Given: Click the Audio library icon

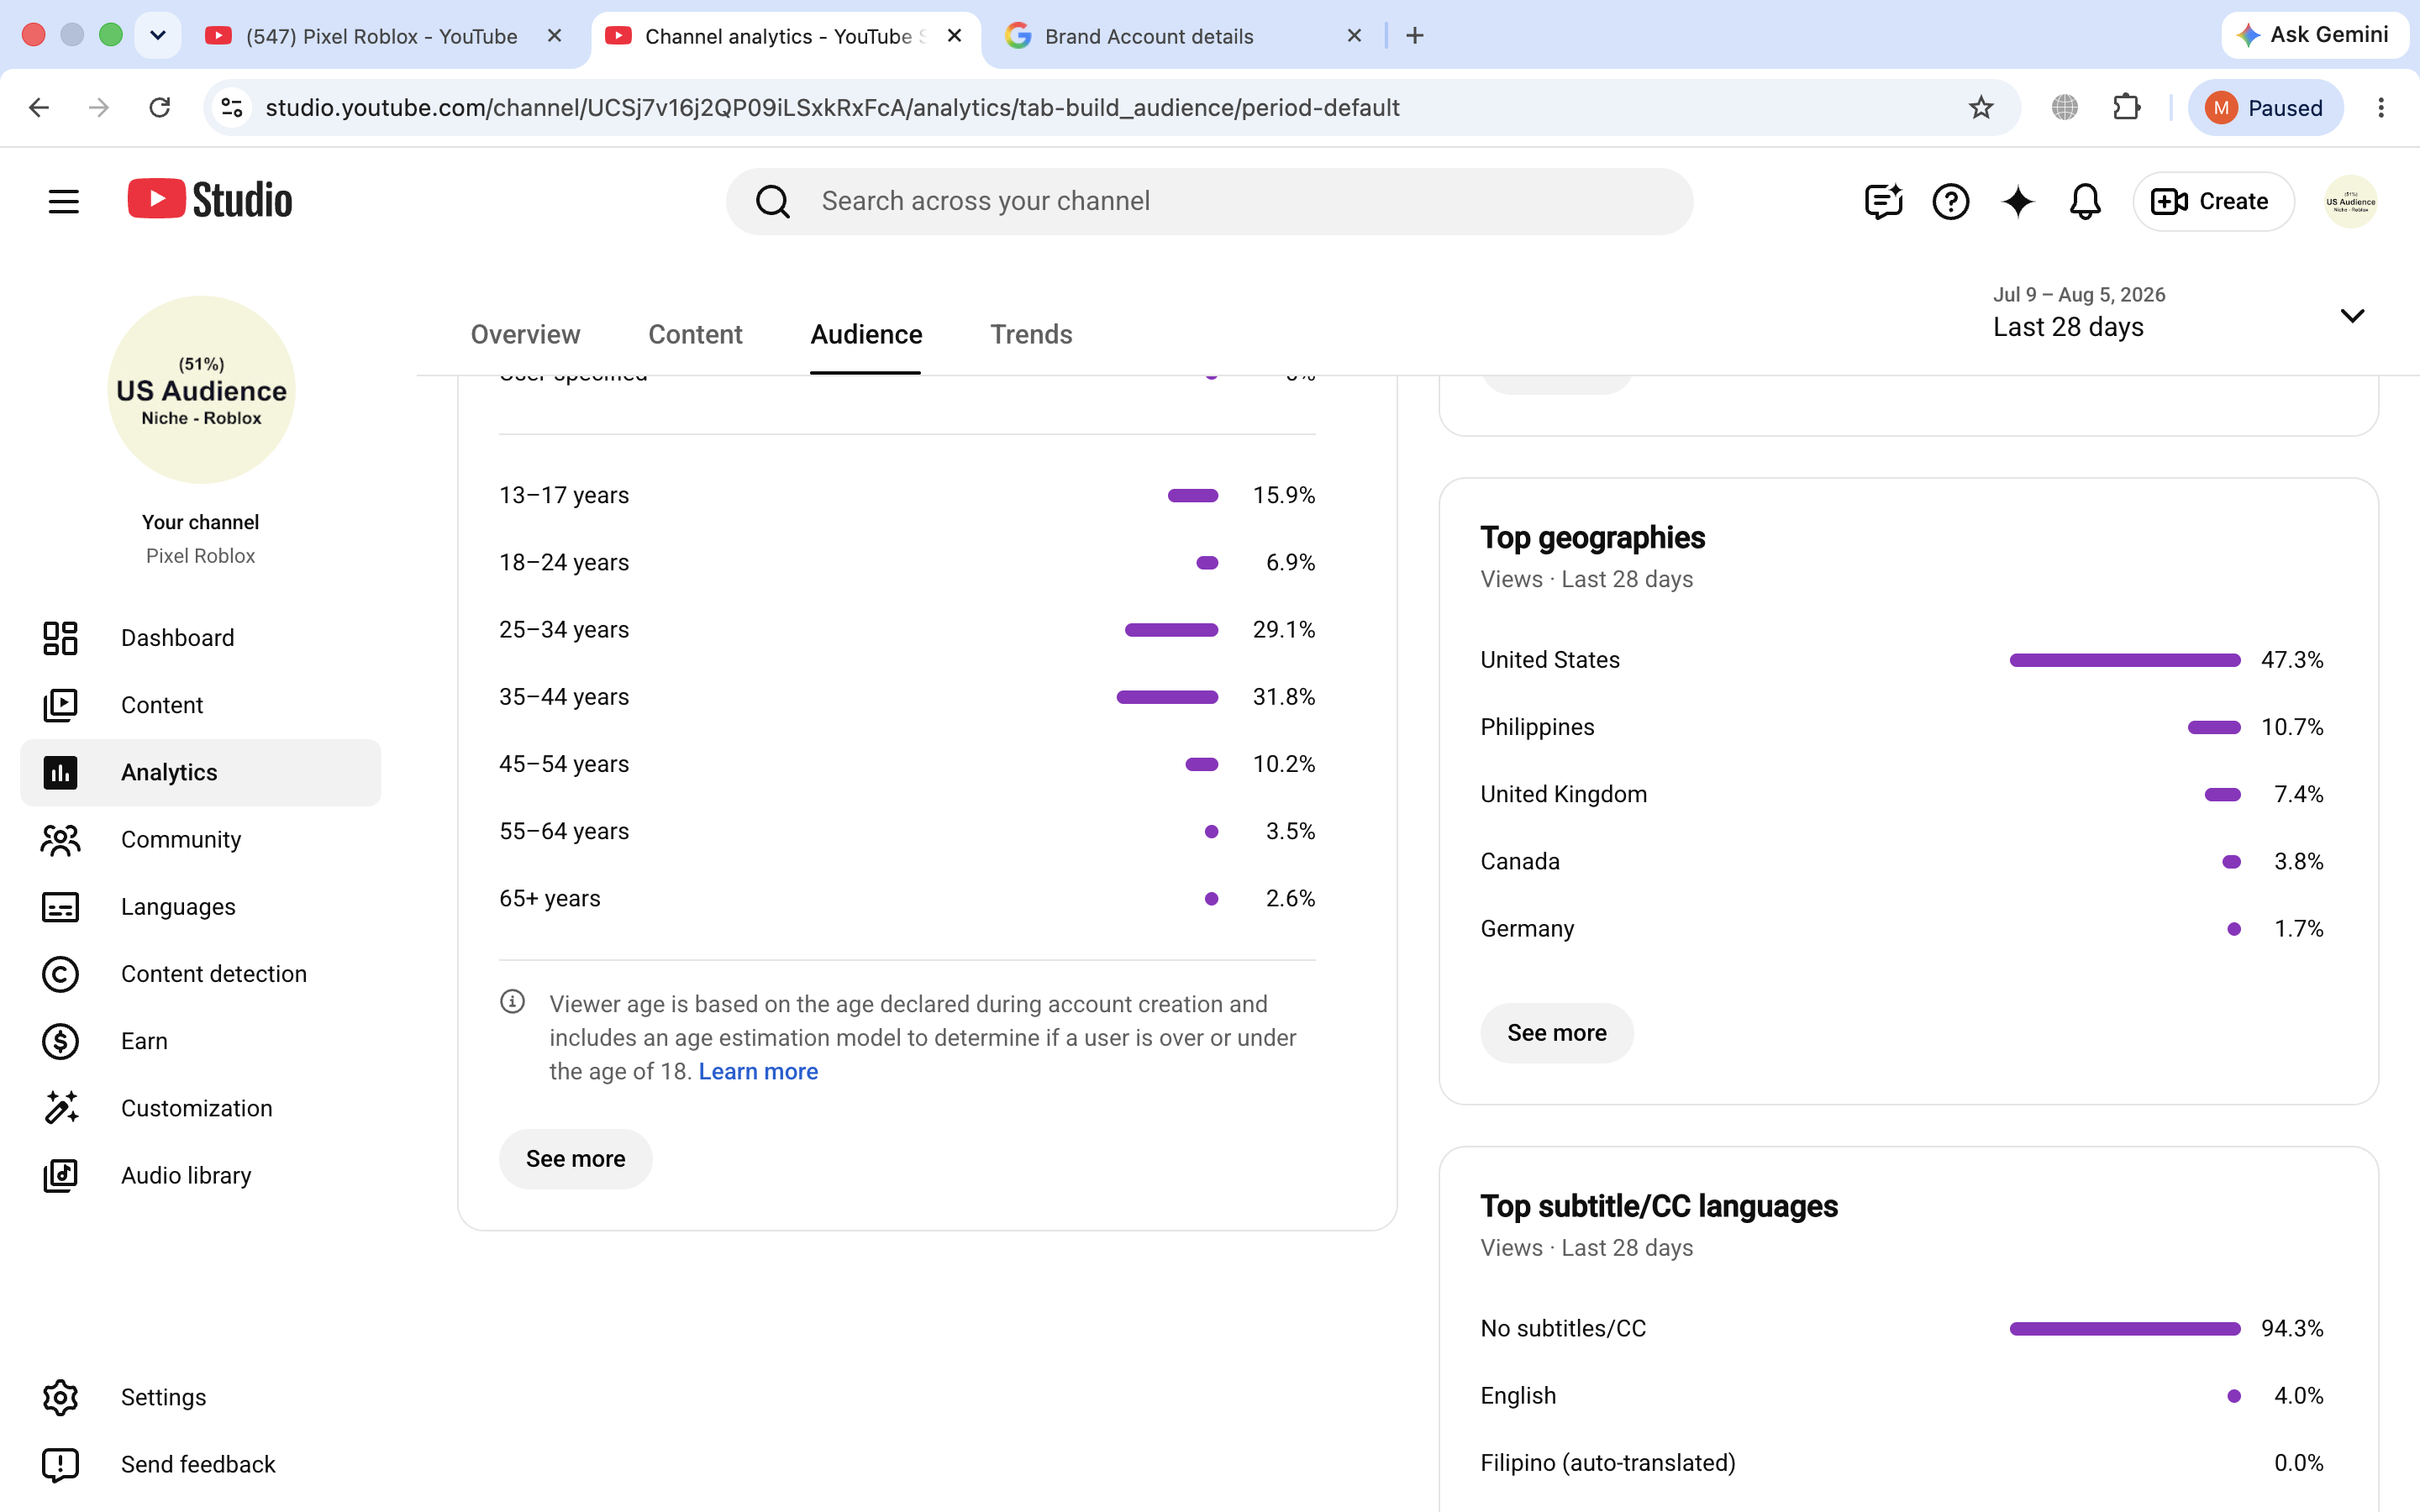Looking at the screenshot, I should 60,1175.
